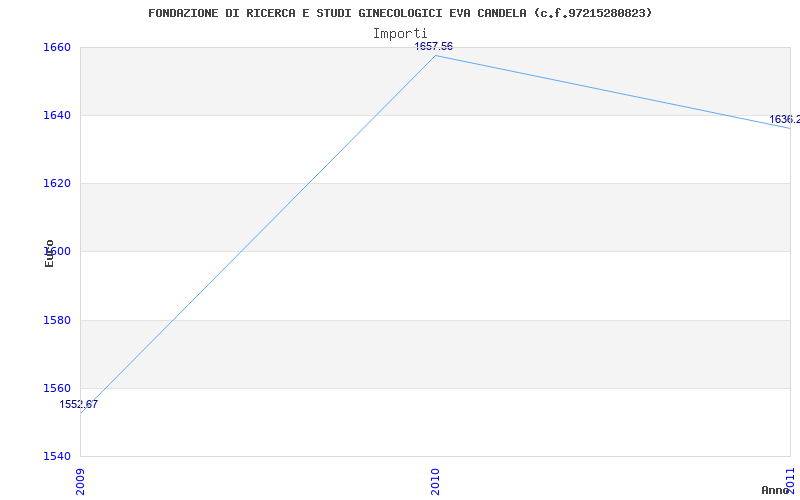Viewport: 800px width, 500px height.
Task: Click the 1540 y-axis tick label
Action: (x=57, y=456)
